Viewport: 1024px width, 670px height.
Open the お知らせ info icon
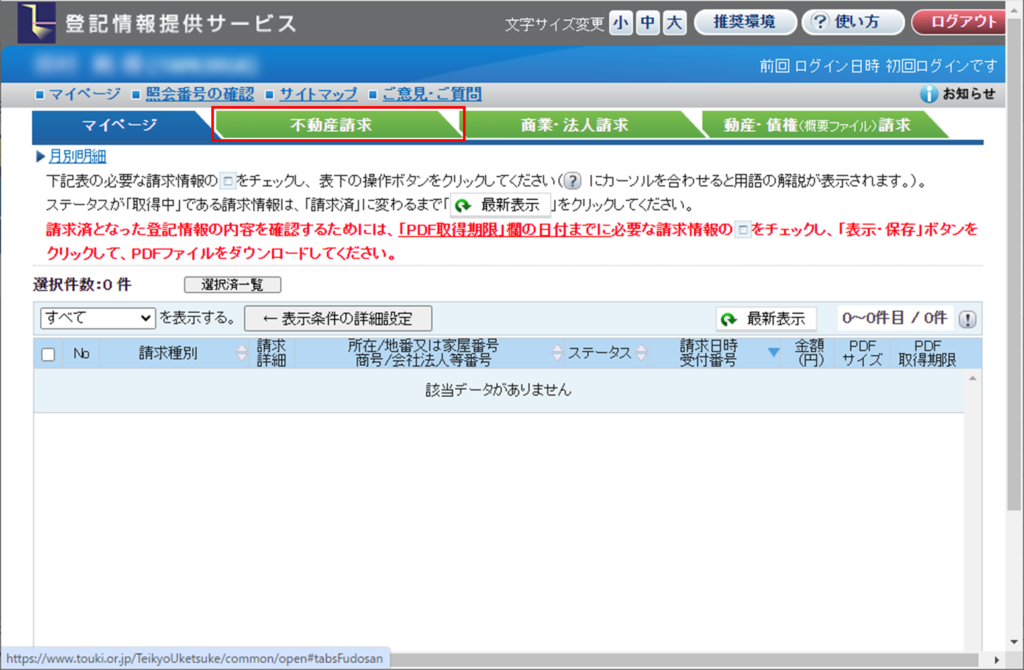point(929,94)
